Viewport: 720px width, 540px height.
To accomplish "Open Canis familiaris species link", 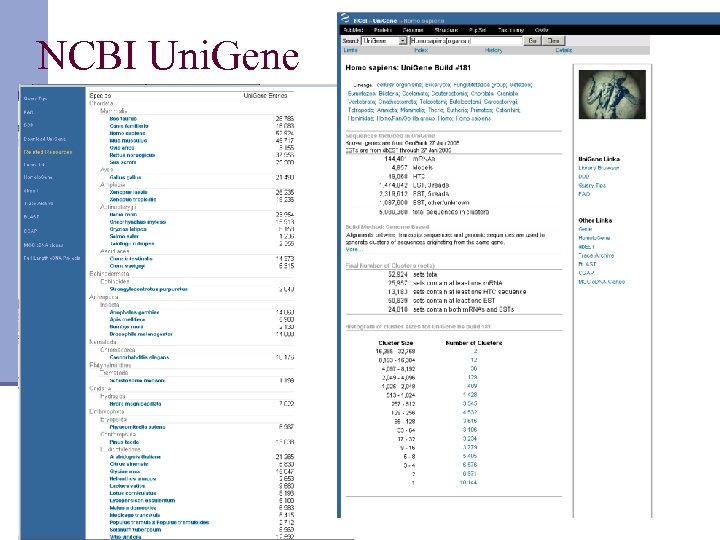I will click(129, 126).
